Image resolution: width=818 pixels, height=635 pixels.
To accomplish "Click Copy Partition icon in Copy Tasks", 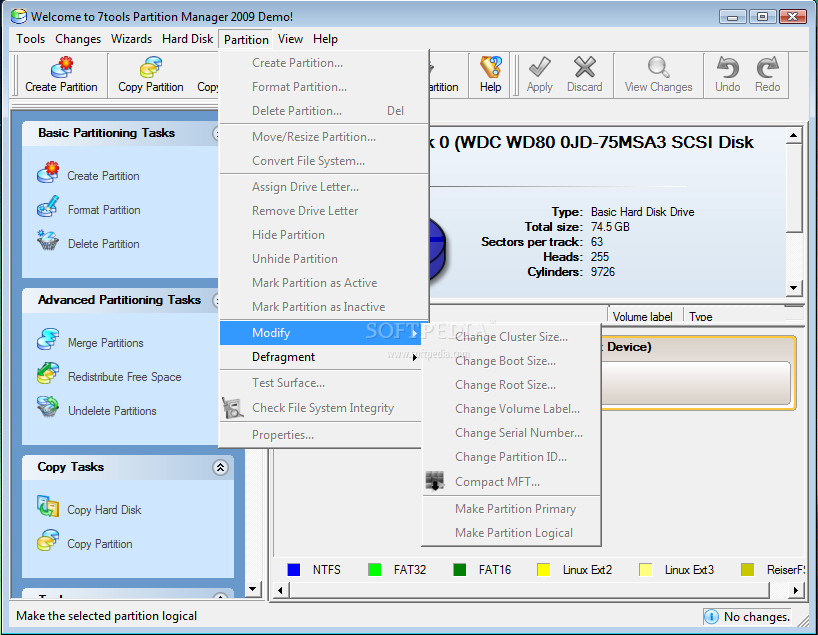I will tap(48, 541).
